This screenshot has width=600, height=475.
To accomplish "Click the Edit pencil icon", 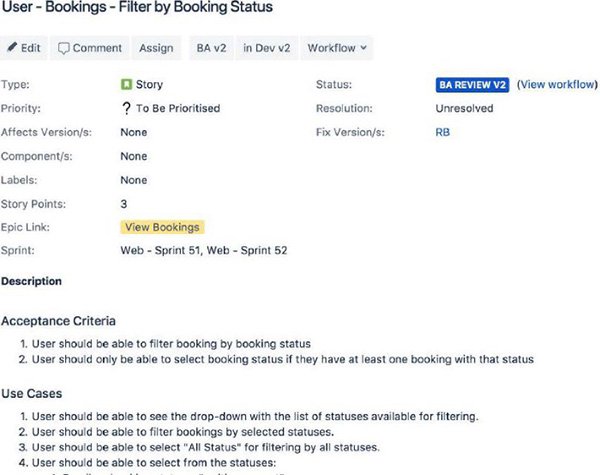I will coord(12,47).
